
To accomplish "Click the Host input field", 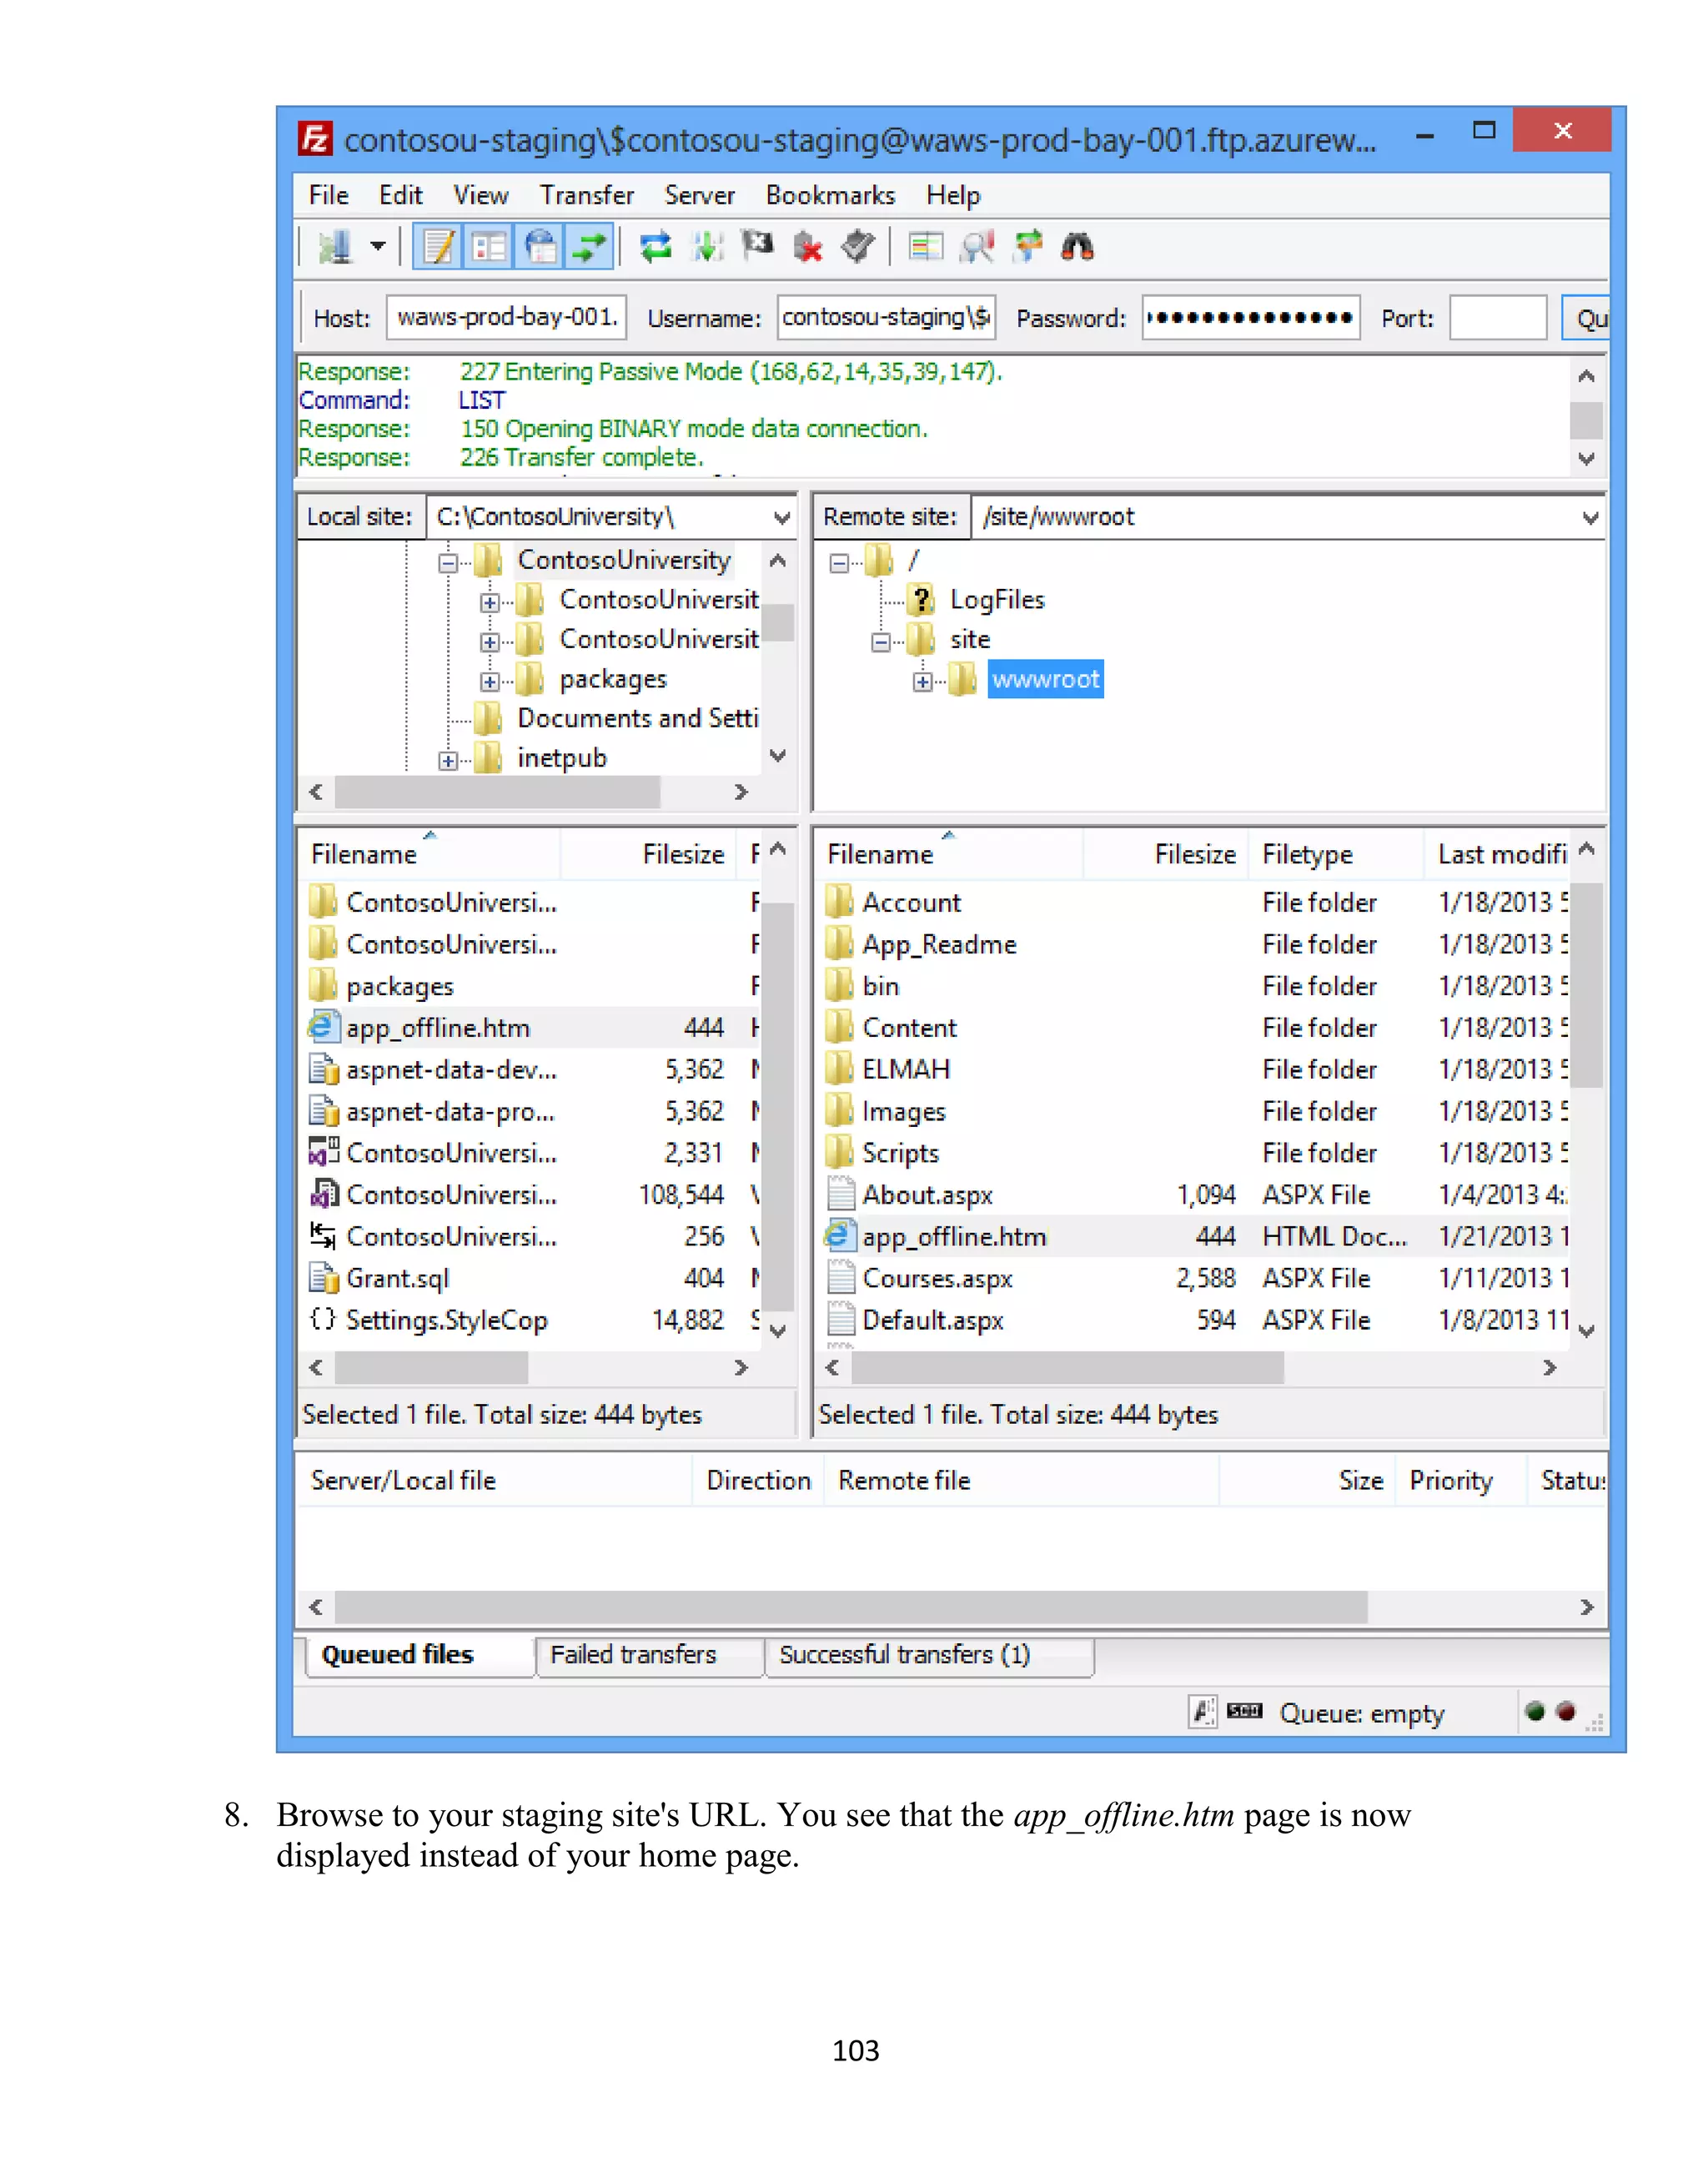I will coord(506,318).
